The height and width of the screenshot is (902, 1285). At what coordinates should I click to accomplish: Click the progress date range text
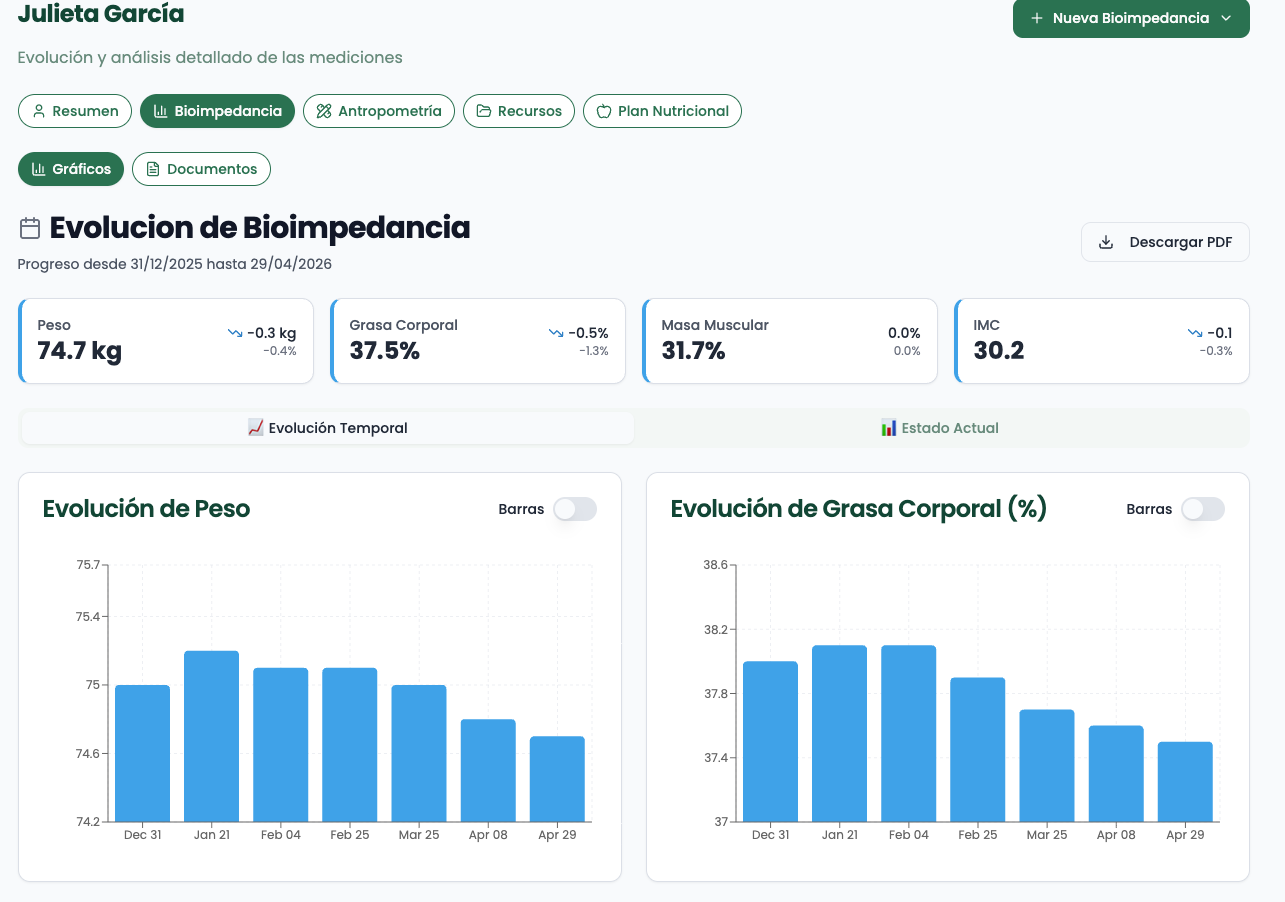coord(175,264)
